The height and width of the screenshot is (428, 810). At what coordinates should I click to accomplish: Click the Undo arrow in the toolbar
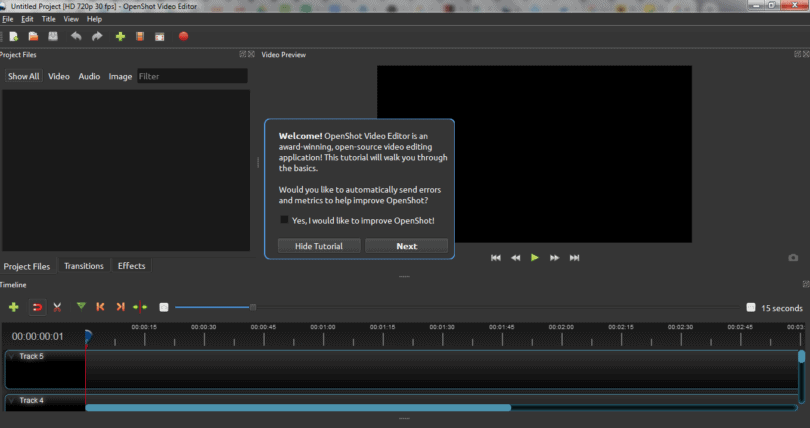tap(76, 37)
